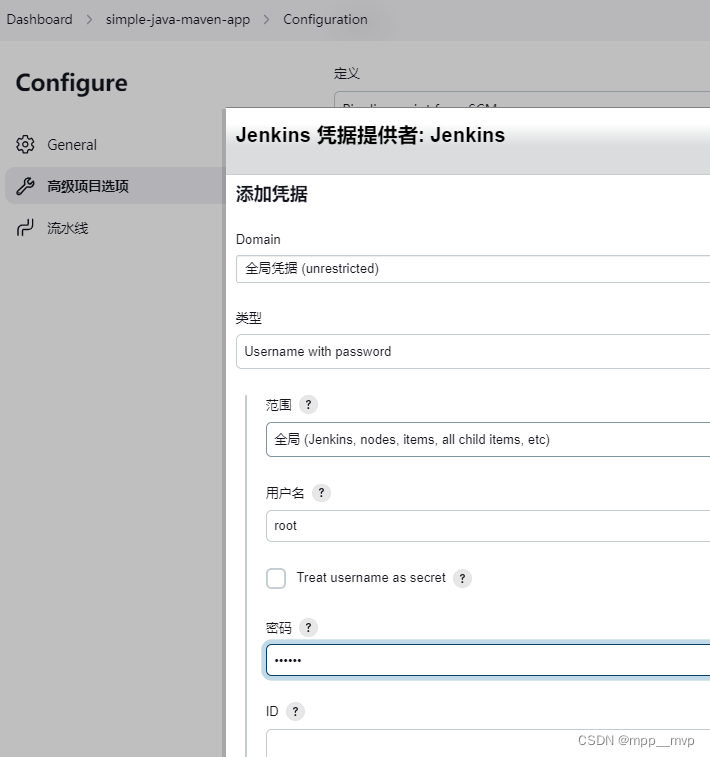Image resolution: width=710 pixels, height=757 pixels.
Task: Click the 添加凭据 heading
Action: tap(272, 194)
